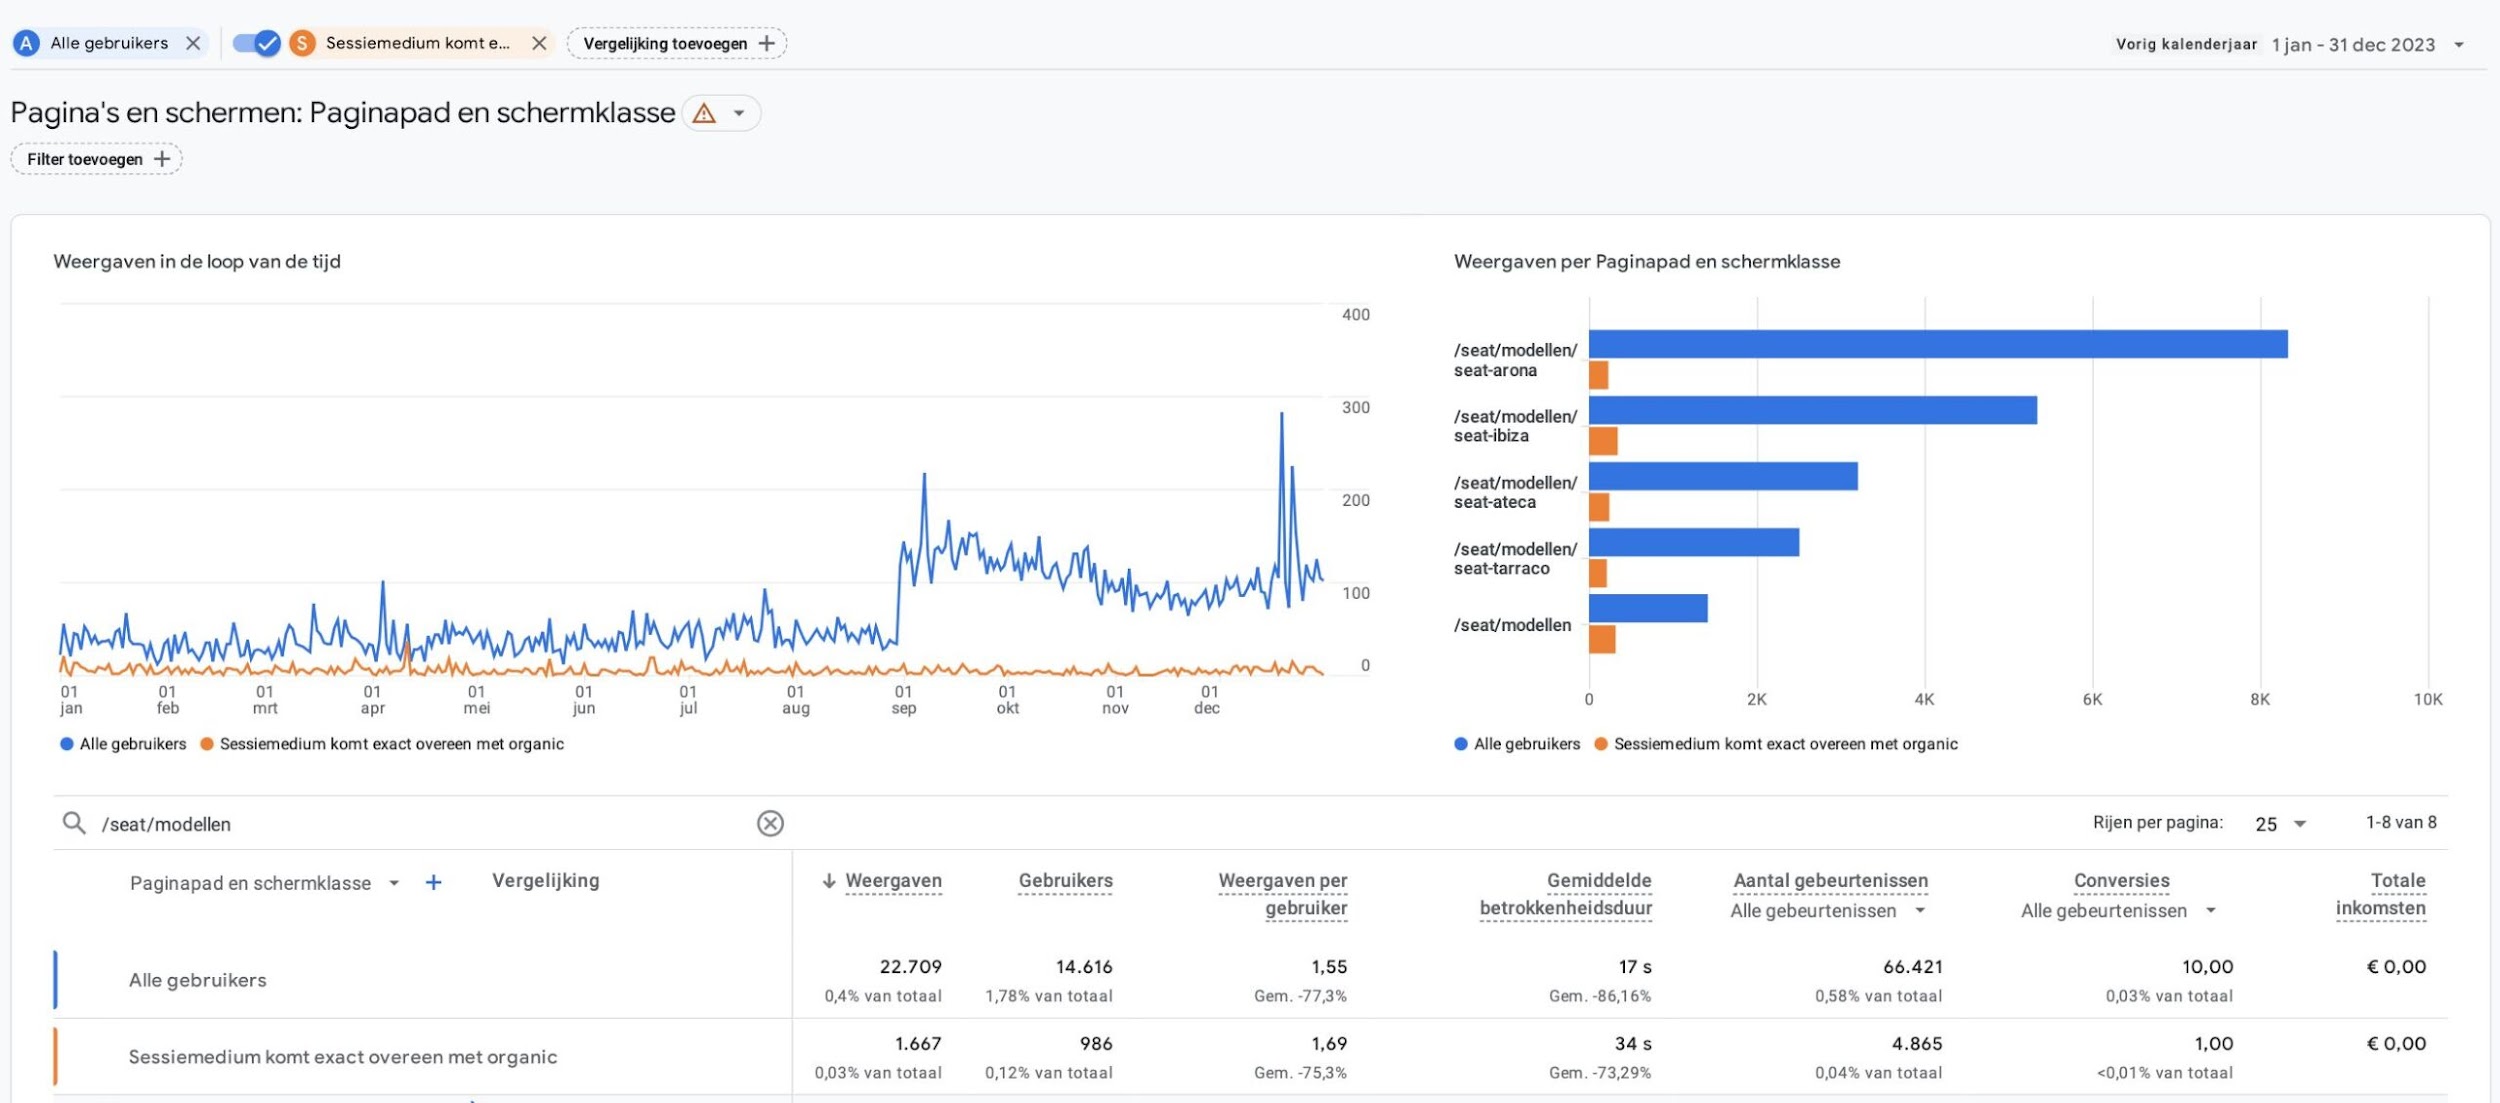The width and height of the screenshot is (2500, 1103).
Task: Open the data quality warning triangle icon
Action: coord(705,113)
